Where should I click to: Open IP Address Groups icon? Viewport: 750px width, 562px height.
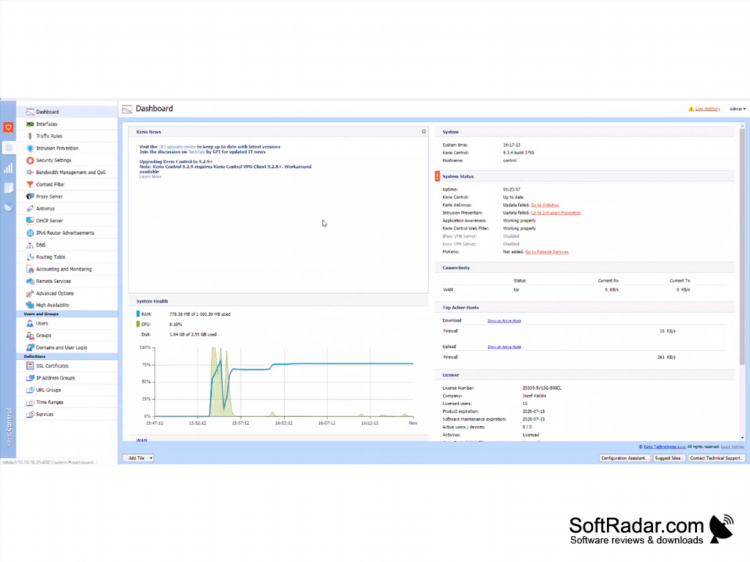point(30,378)
